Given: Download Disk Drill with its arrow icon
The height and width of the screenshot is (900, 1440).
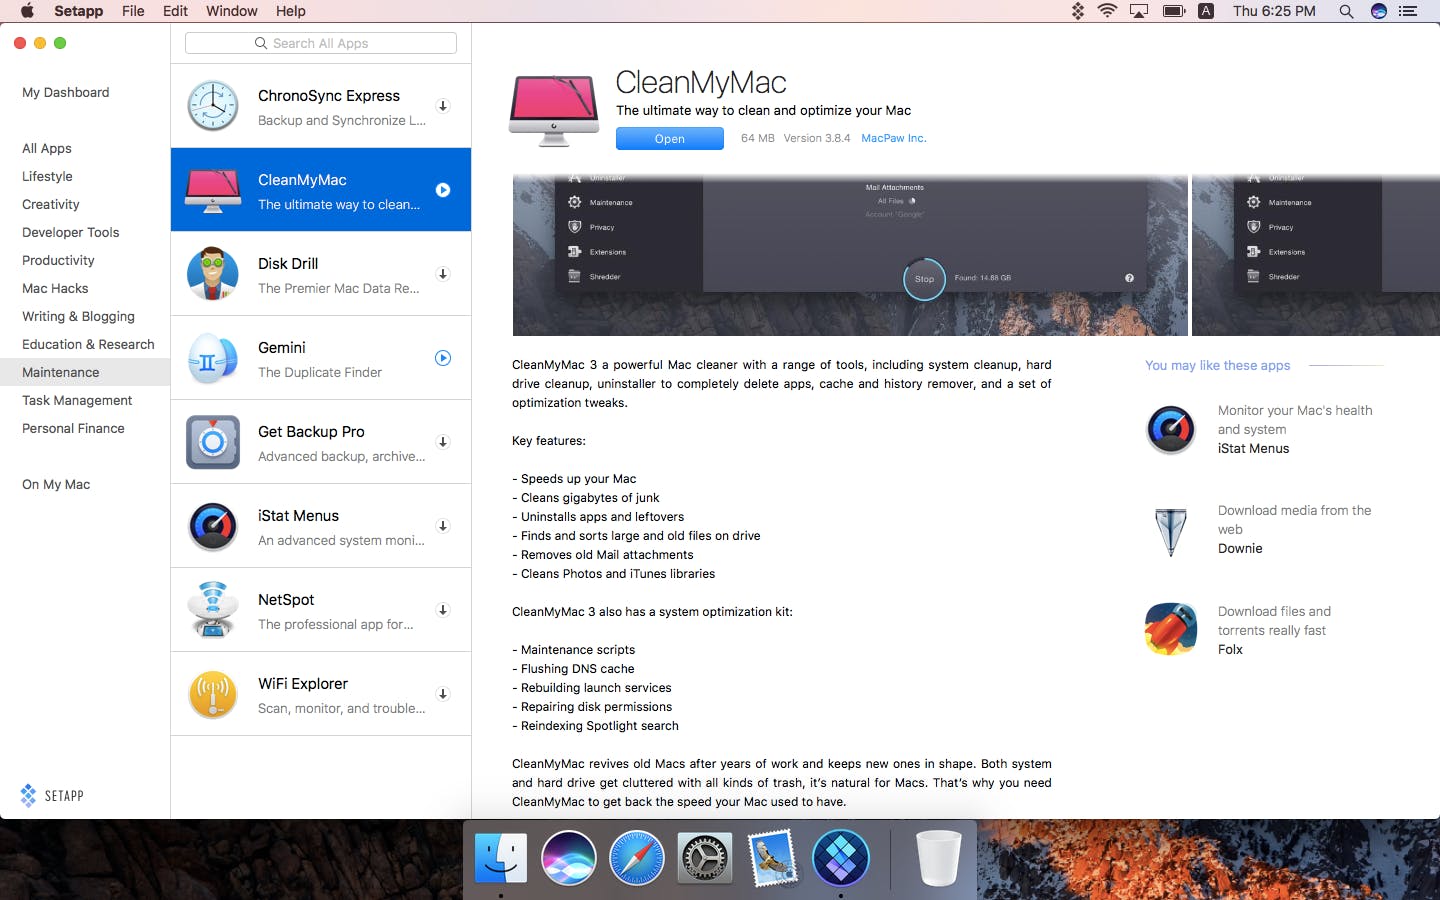Looking at the screenshot, I should coord(443,274).
